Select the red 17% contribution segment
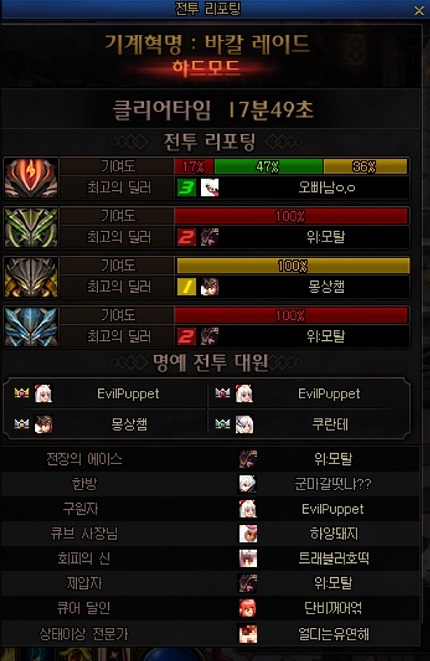The height and width of the screenshot is (661, 430). coord(194,167)
